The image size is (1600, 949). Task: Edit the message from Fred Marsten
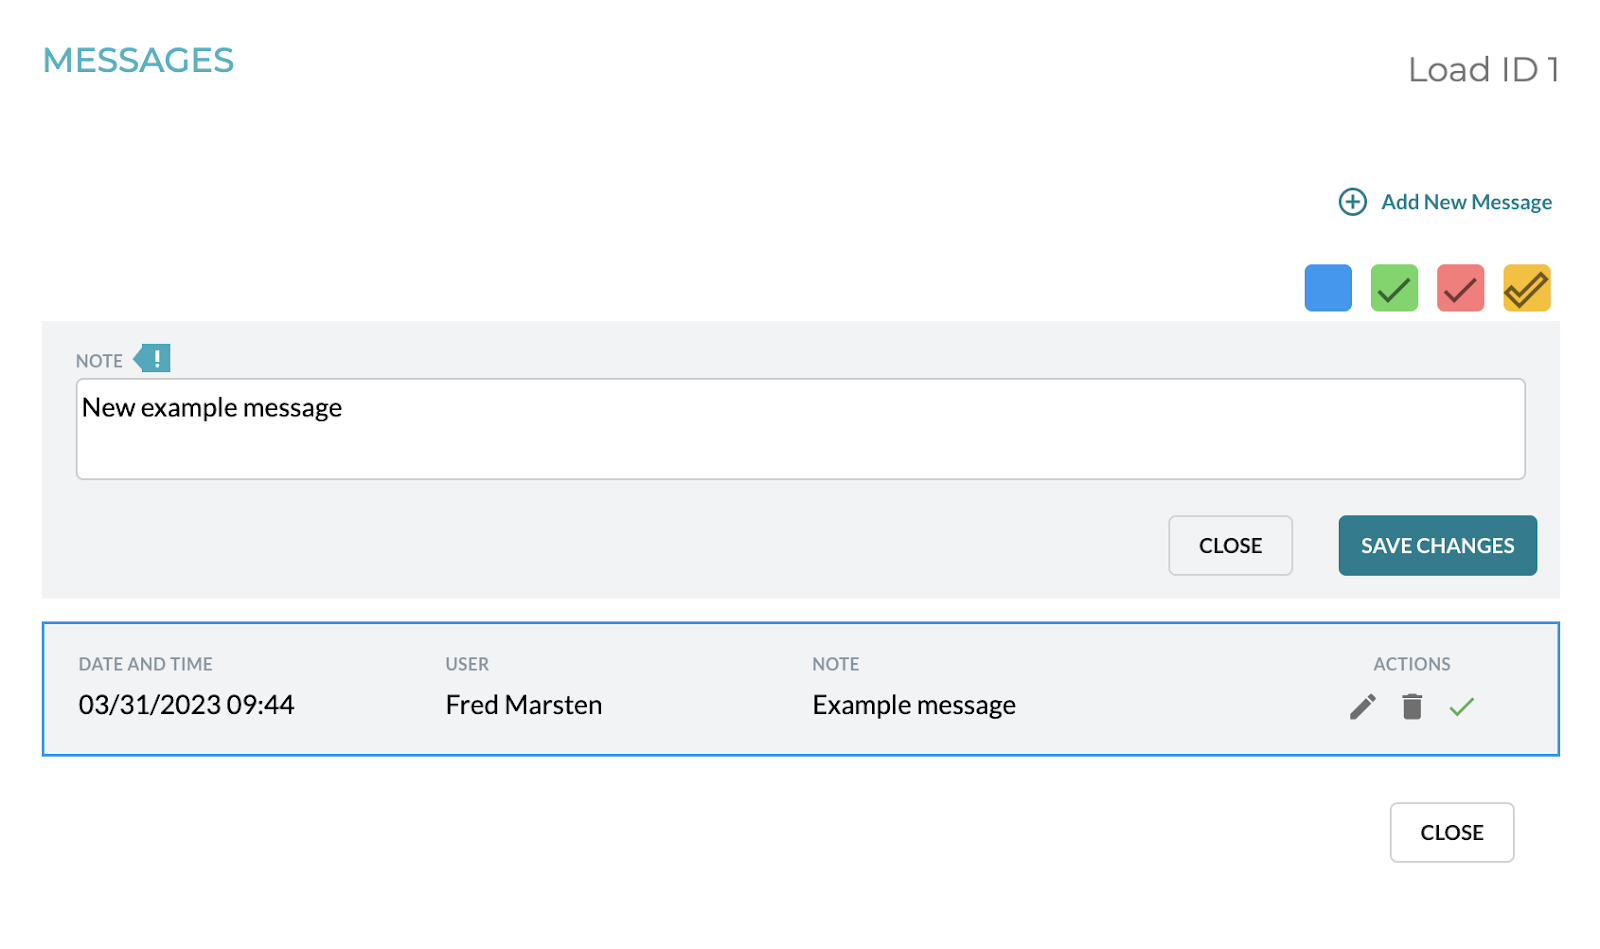(x=1361, y=706)
